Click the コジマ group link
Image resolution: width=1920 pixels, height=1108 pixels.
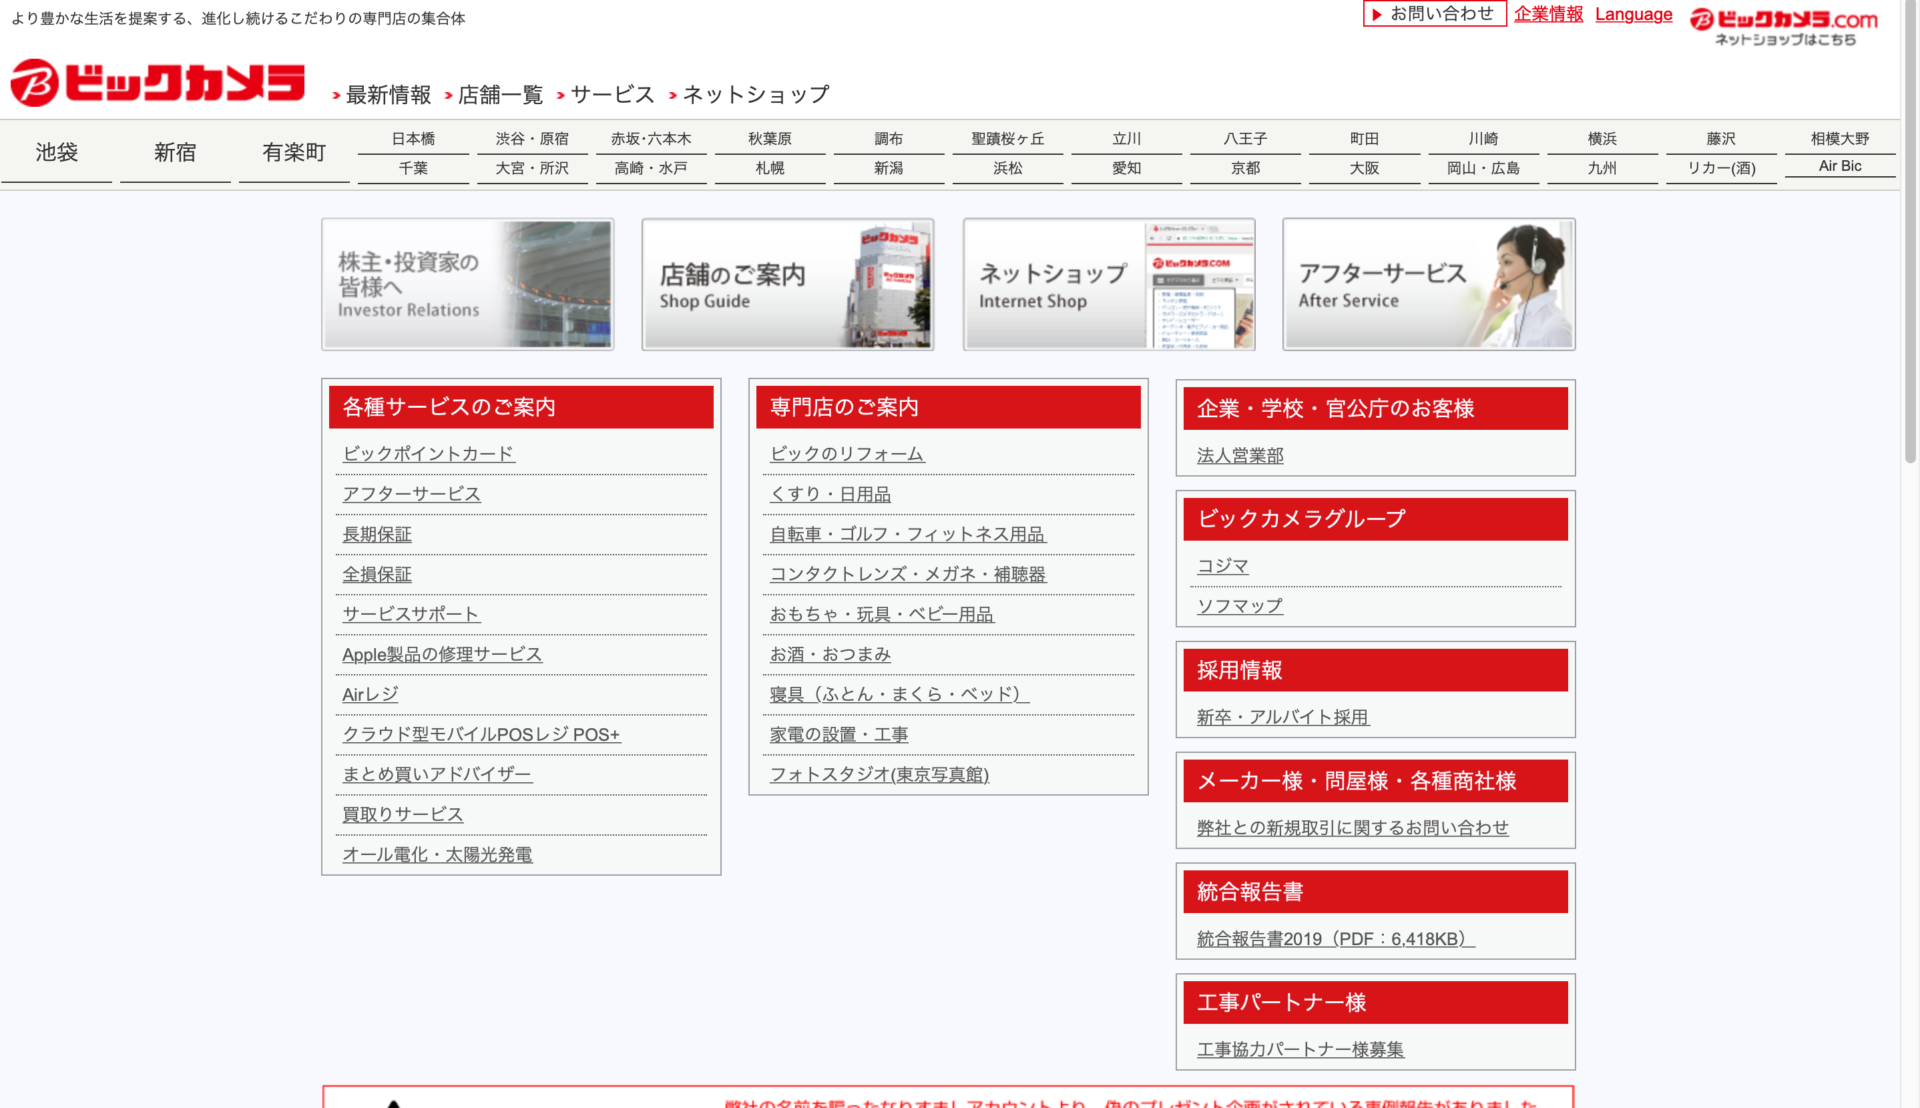[1223, 566]
